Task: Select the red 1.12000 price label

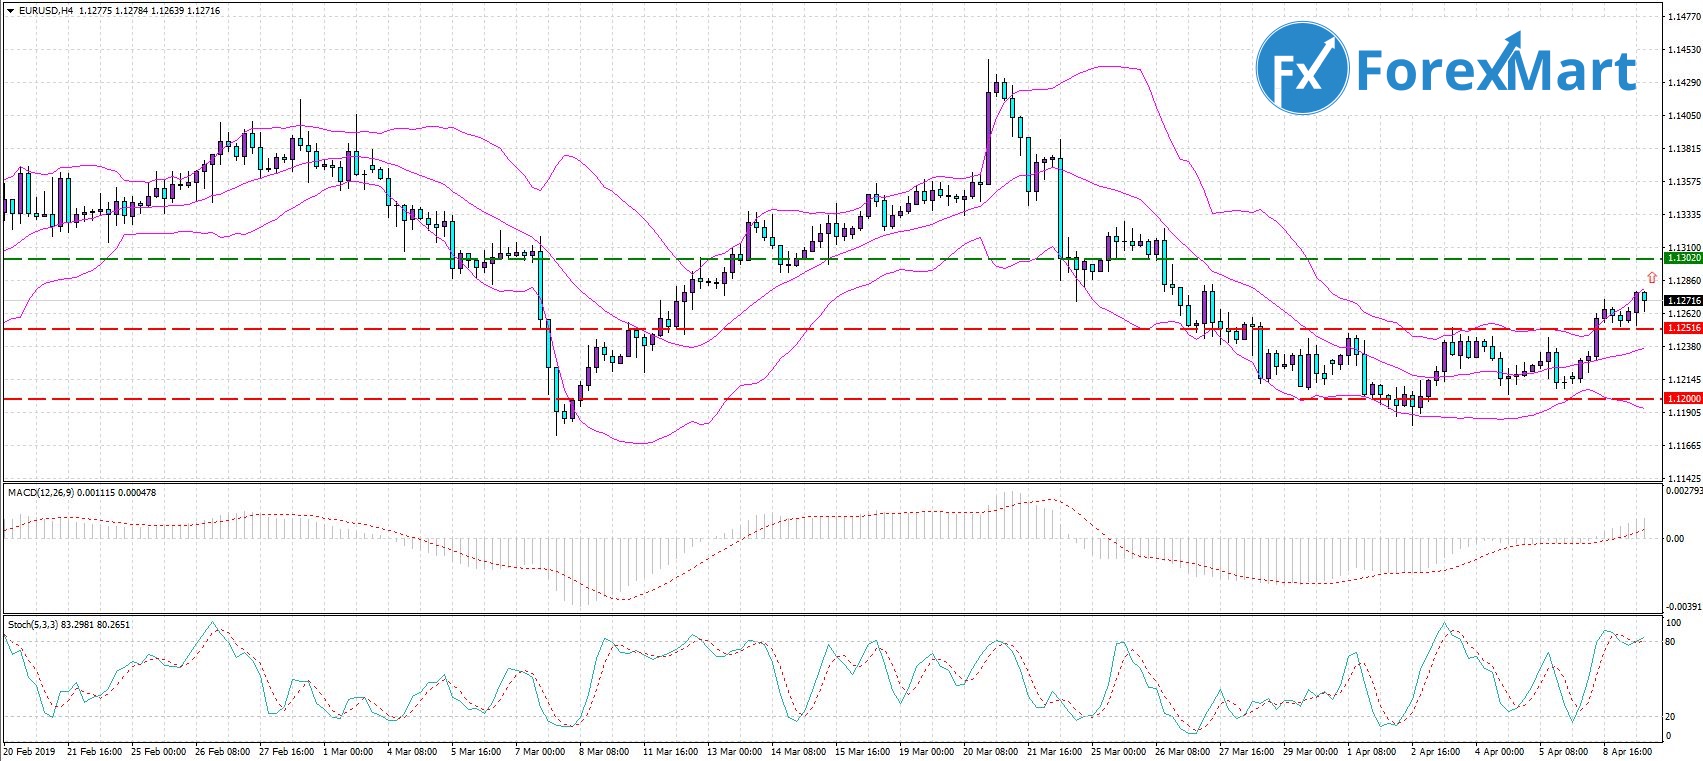Action: (1682, 398)
